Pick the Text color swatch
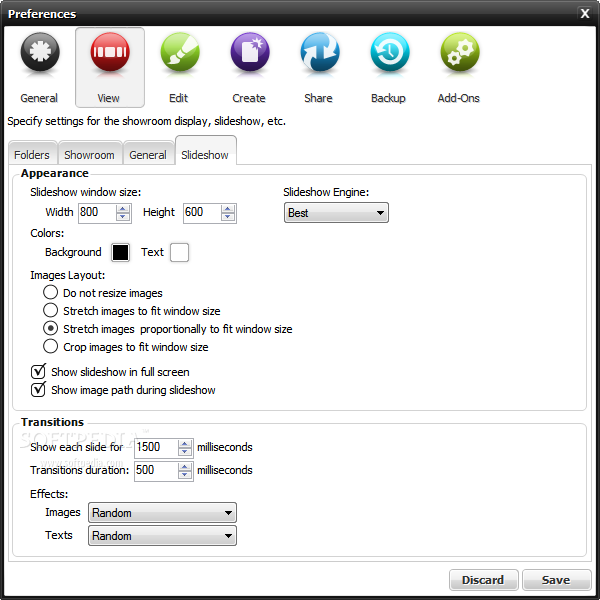The width and height of the screenshot is (600, 600). 179,253
